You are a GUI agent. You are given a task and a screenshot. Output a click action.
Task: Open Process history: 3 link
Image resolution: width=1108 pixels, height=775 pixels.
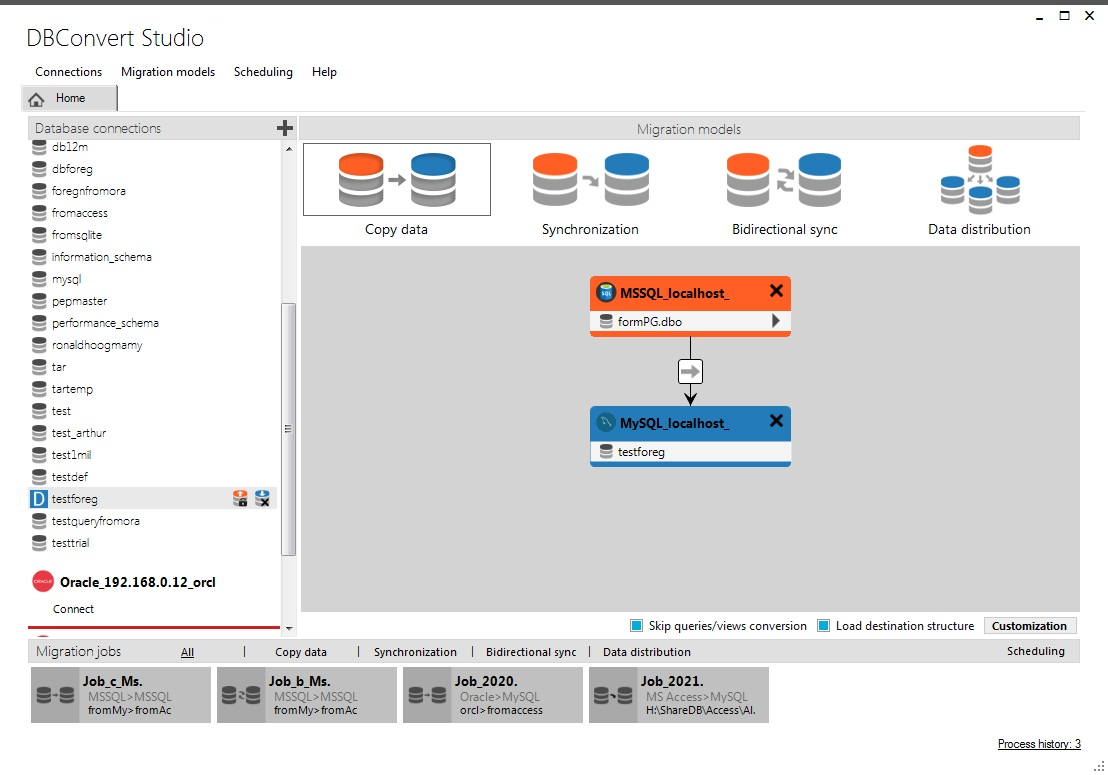(1039, 743)
